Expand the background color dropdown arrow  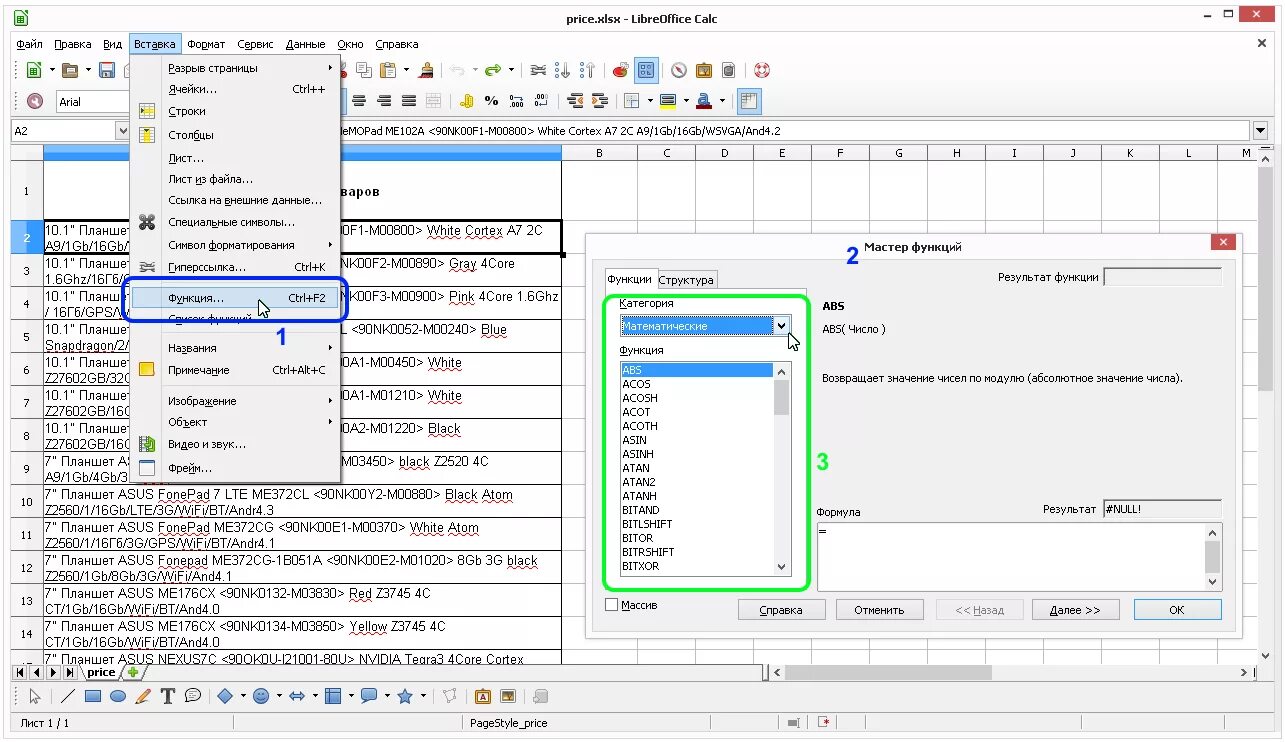tap(685, 101)
